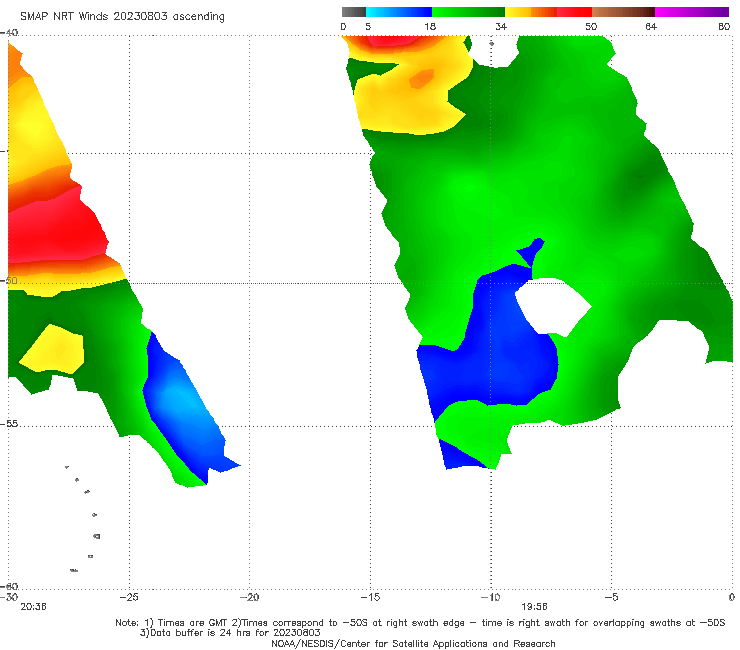
Task: Click the 'Note: 1) Times are GMT' line
Action: (x=420, y=623)
